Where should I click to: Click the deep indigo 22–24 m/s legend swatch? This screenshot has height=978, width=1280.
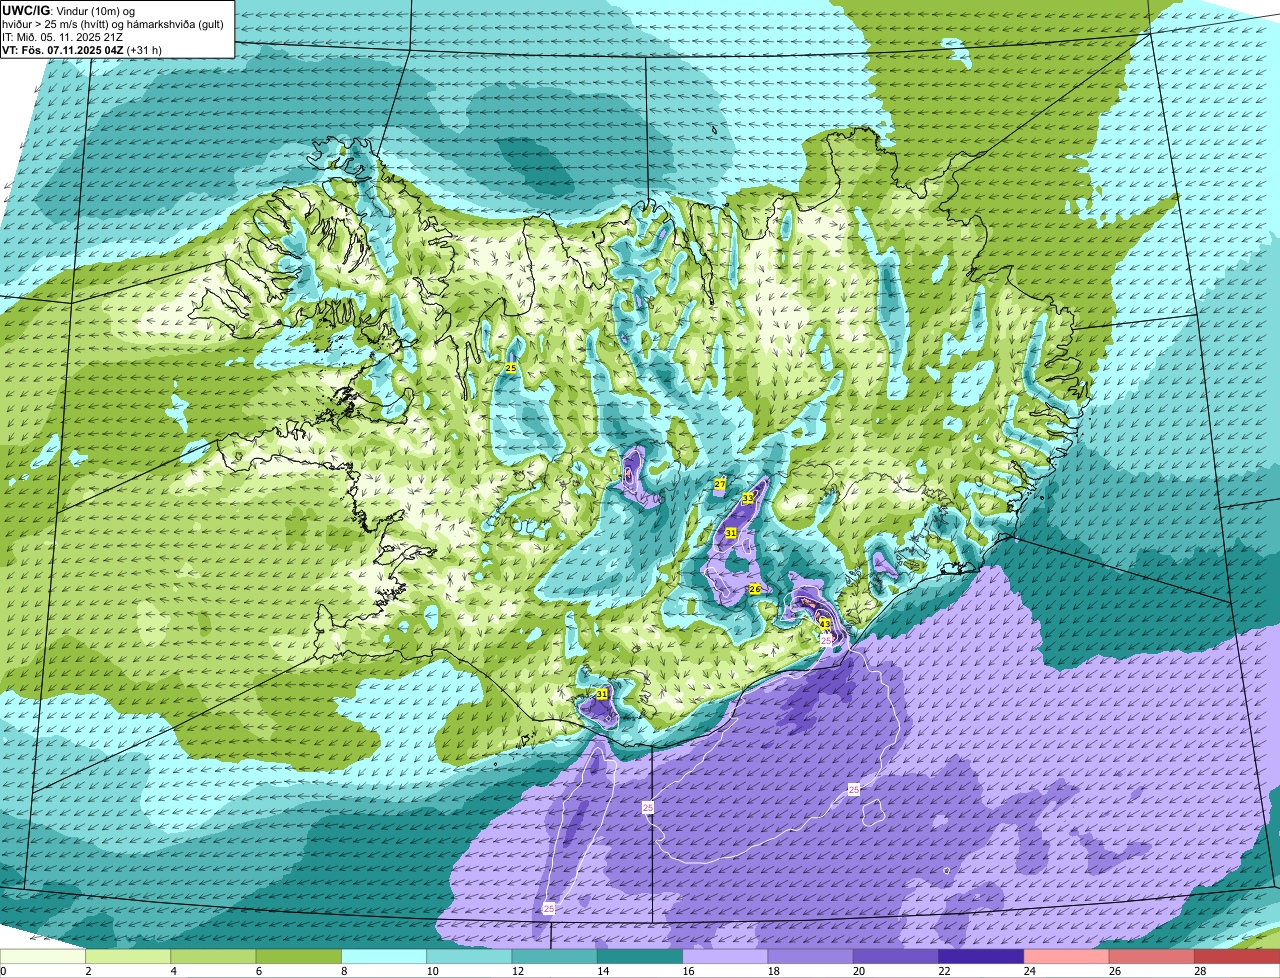click(x=981, y=957)
